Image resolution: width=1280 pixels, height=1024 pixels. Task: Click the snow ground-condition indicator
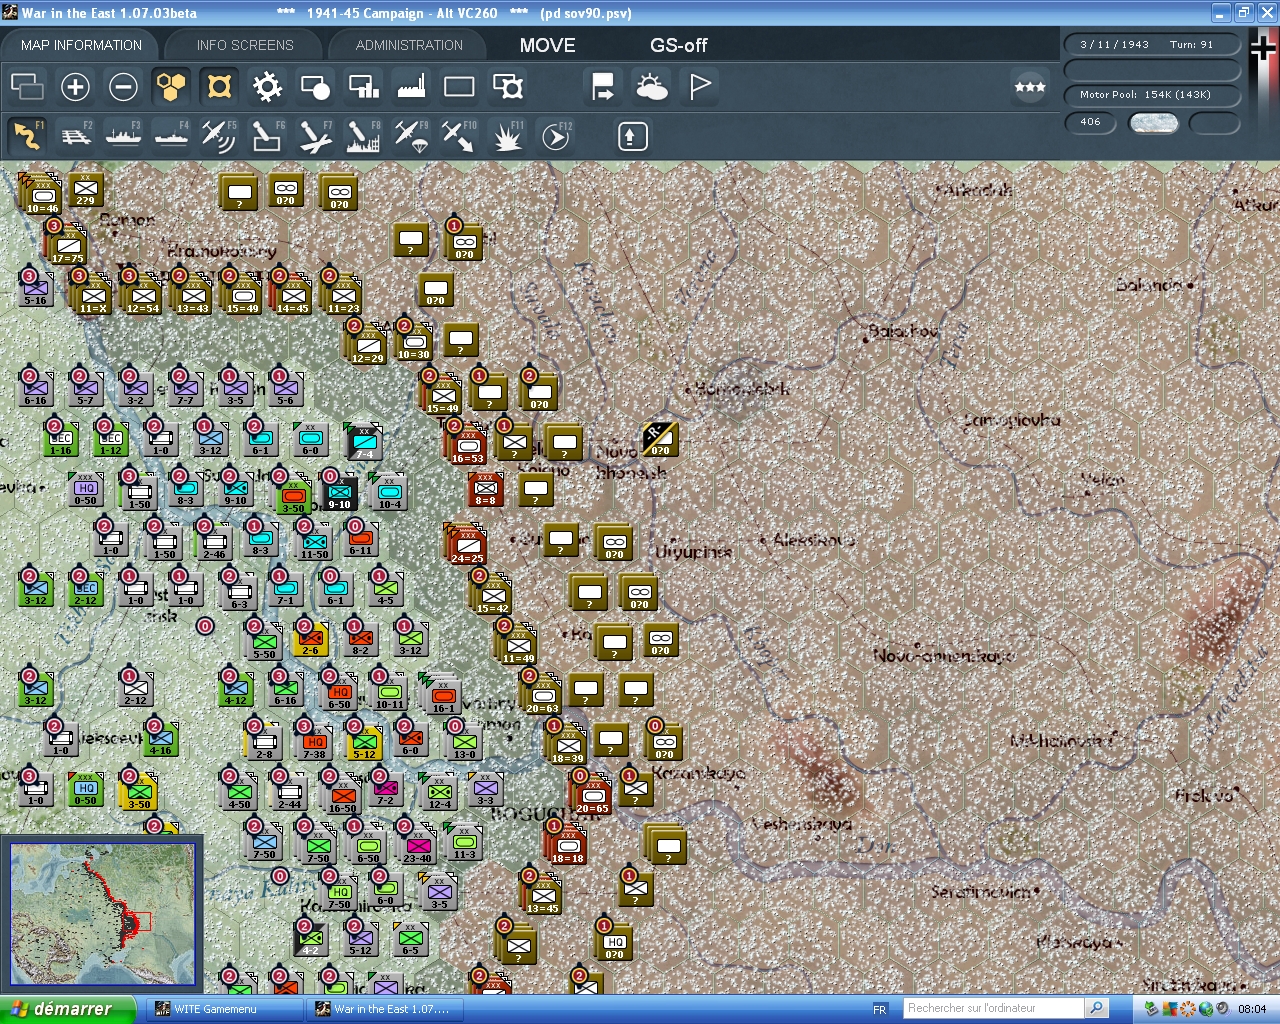[1153, 122]
